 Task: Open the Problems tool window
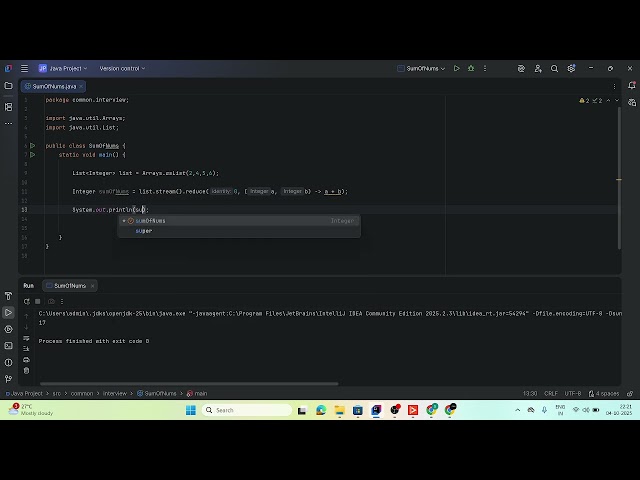8,362
